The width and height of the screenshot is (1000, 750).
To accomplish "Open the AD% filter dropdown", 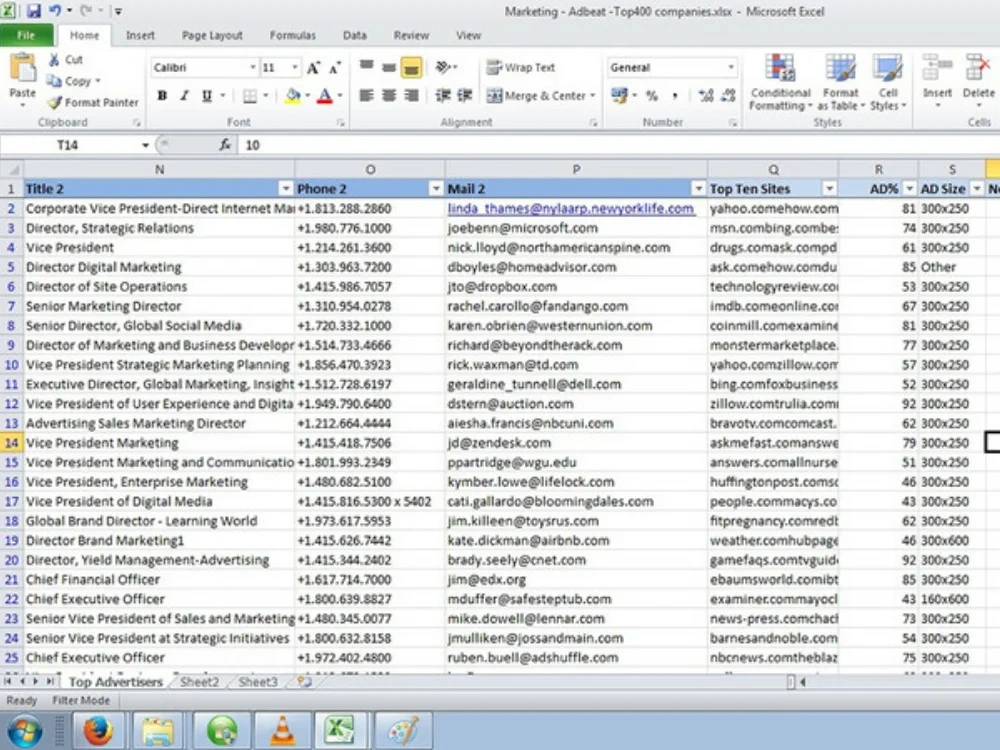I will pos(909,189).
